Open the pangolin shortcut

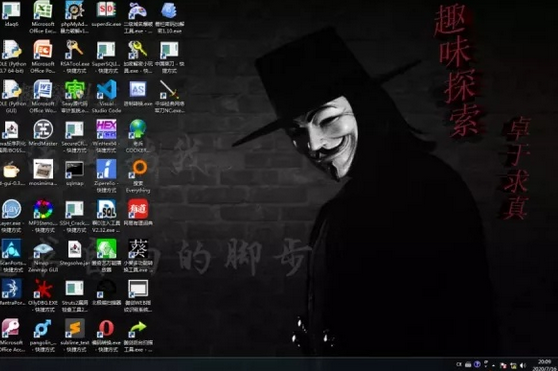coord(43,336)
